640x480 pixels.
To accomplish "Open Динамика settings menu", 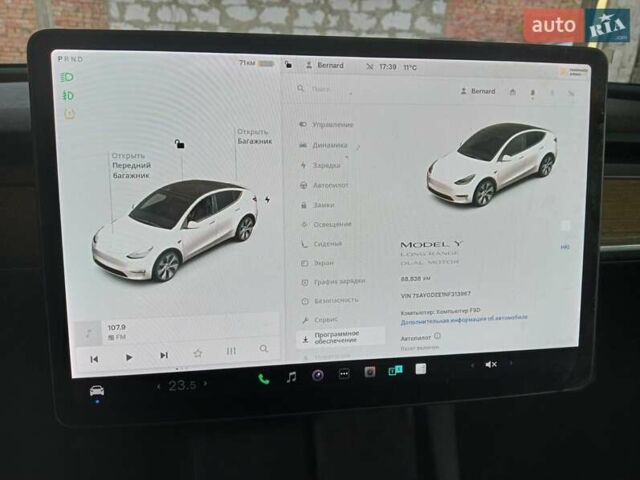I will click(x=324, y=145).
